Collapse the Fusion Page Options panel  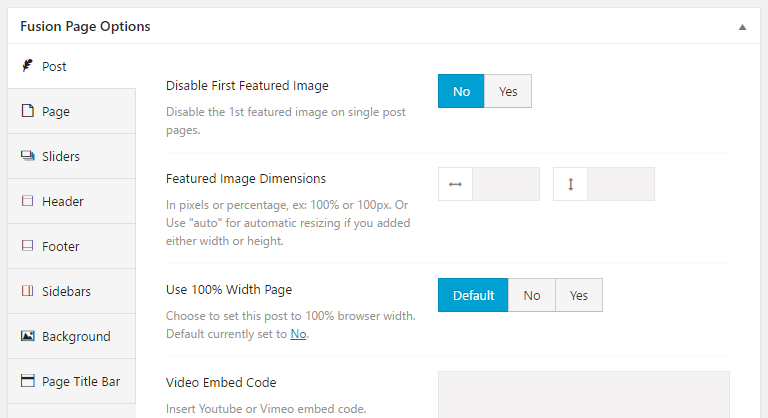[x=743, y=27]
